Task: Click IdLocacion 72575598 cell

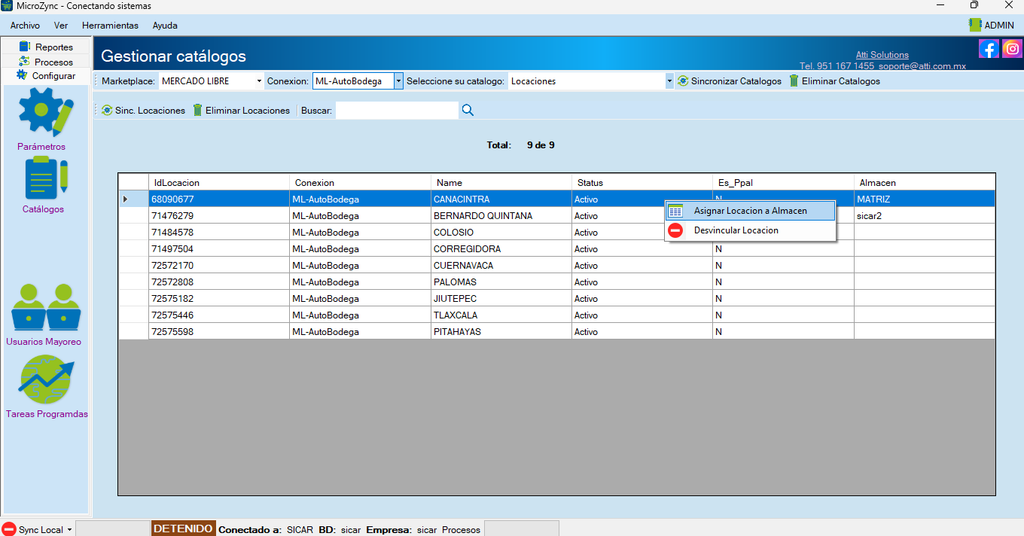Action: coord(219,332)
